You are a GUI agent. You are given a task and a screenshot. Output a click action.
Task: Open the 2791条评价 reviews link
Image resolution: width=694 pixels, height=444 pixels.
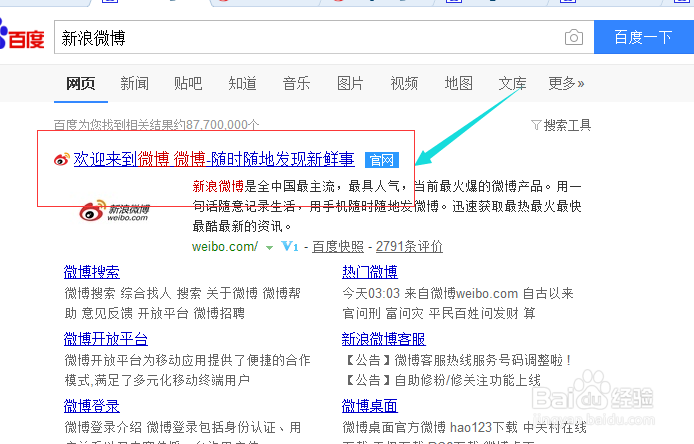(409, 247)
